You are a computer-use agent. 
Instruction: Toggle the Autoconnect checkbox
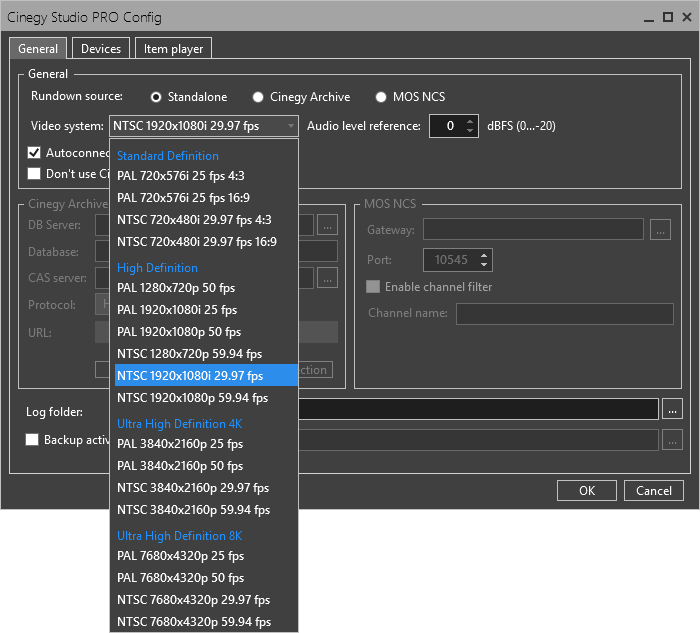click(x=34, y=153)
